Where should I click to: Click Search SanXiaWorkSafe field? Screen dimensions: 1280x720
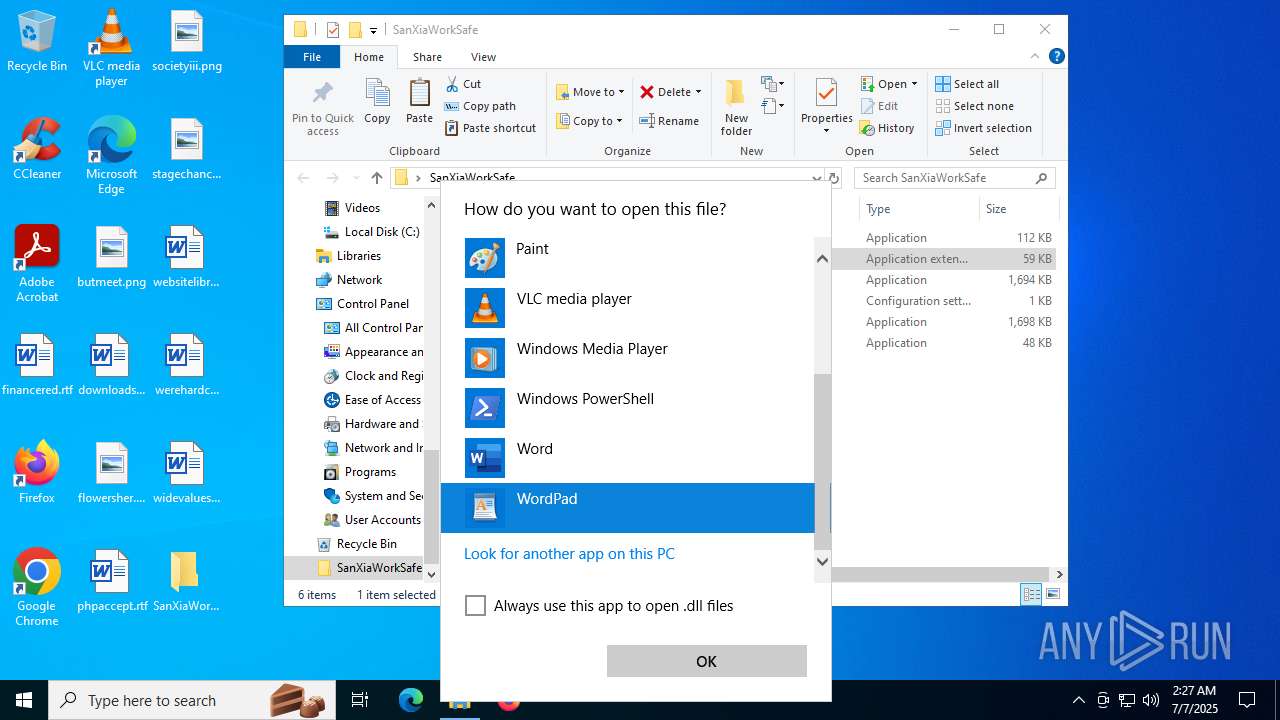click(x=955, y=178)
